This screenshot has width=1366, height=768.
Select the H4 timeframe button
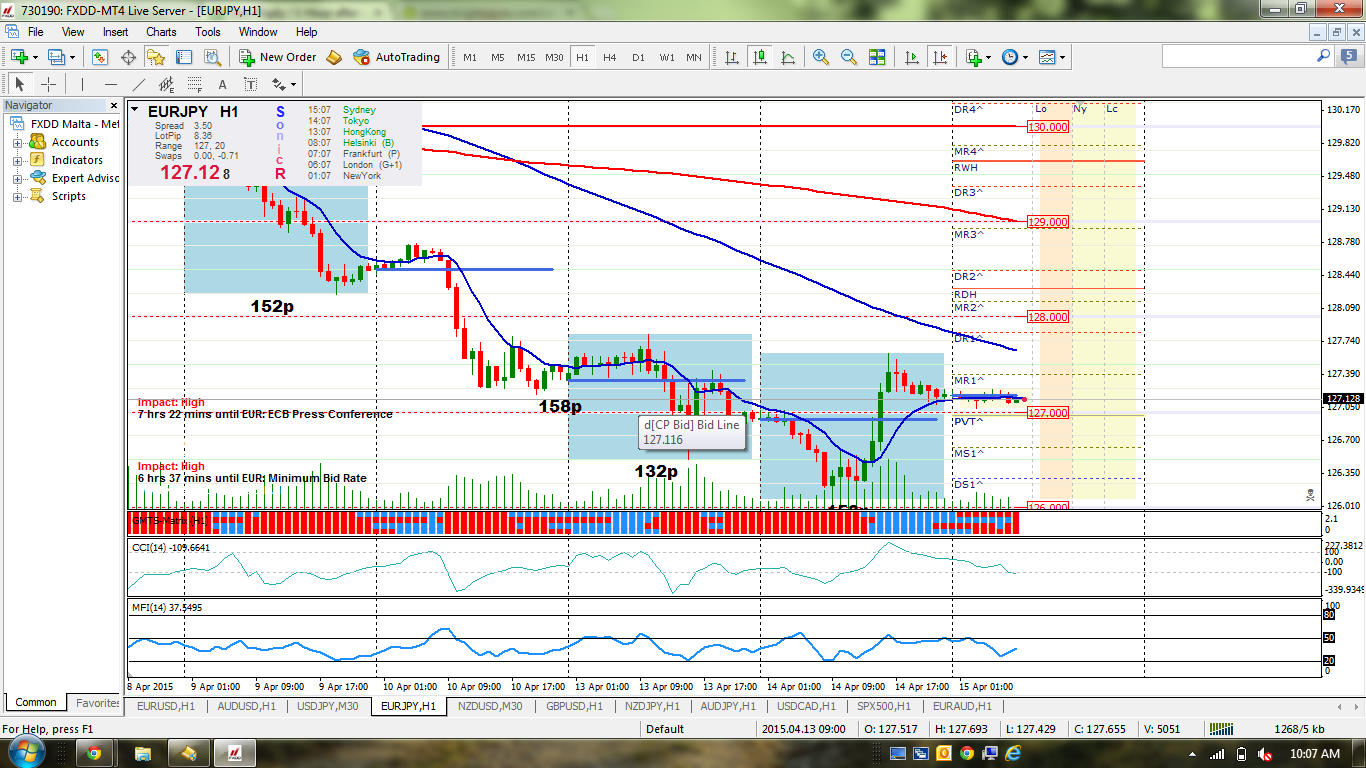click(x=610, y=57)
